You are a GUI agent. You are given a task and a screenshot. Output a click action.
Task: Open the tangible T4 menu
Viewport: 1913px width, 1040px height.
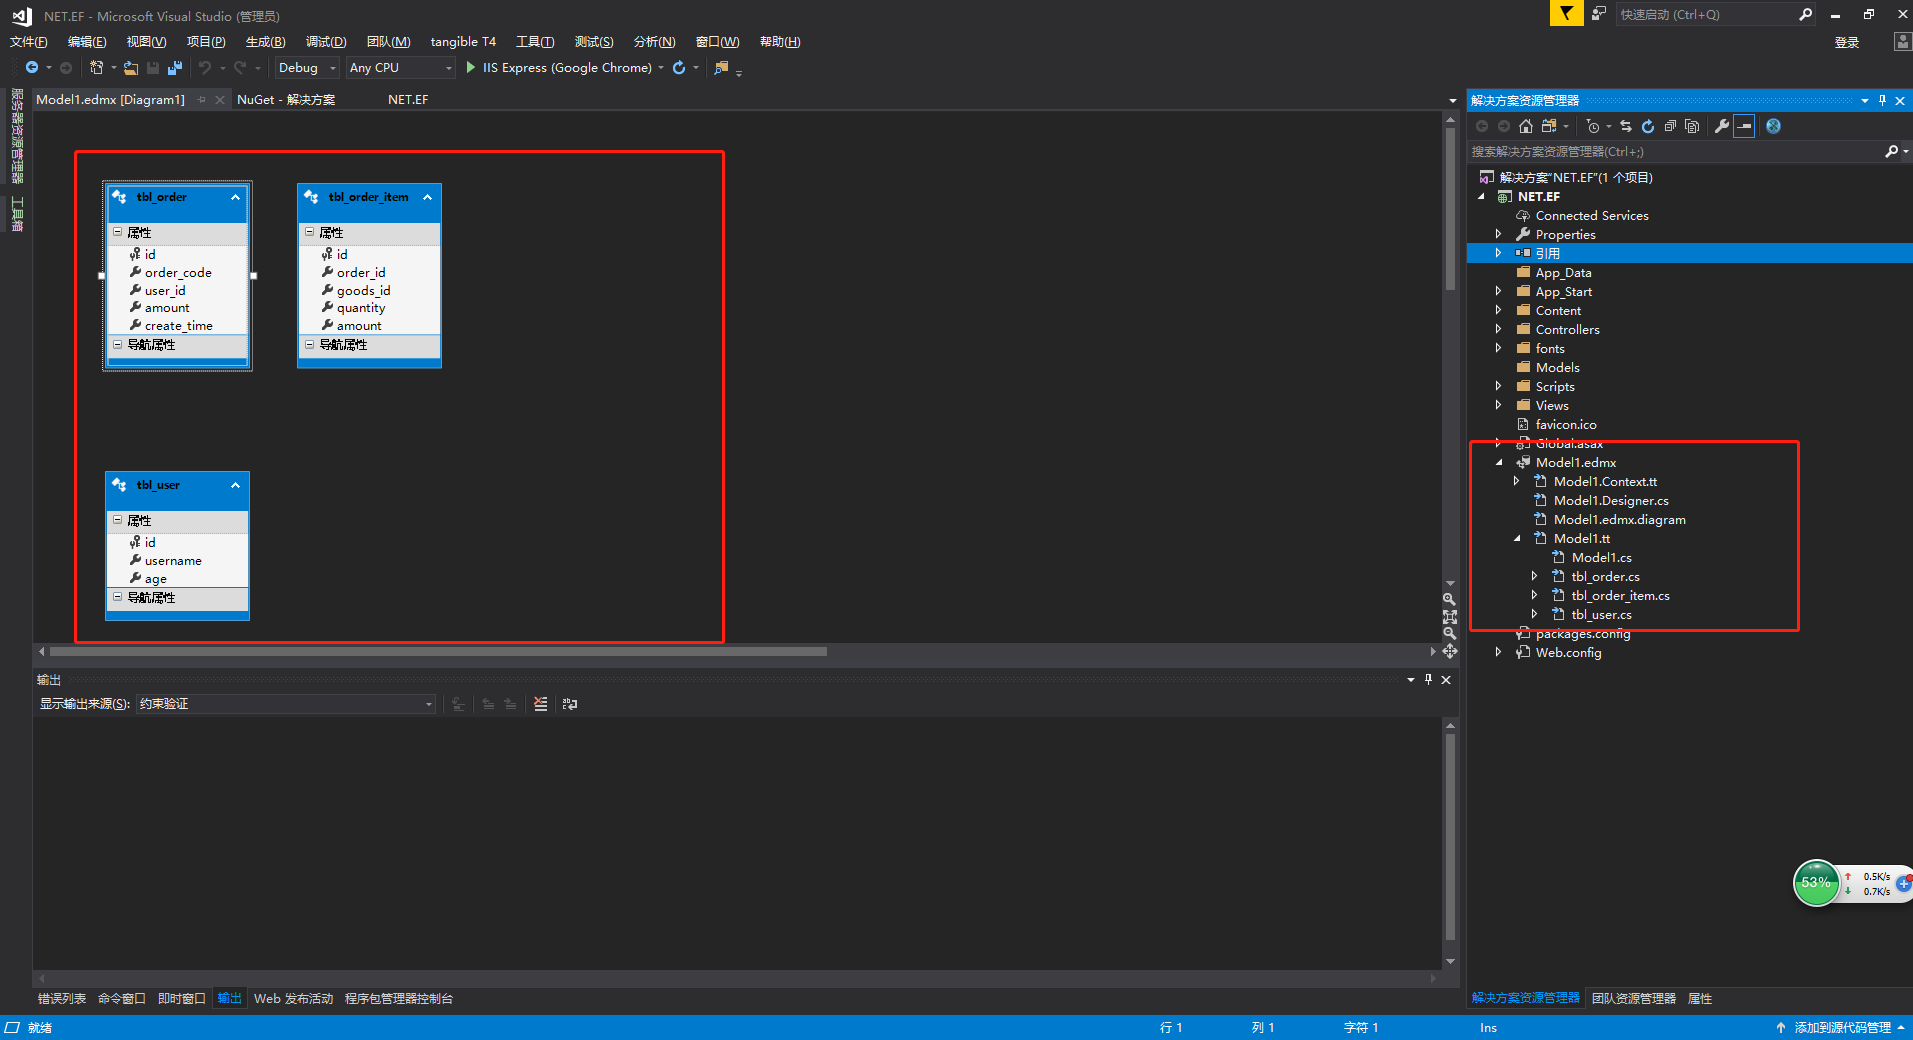[463, 42]
